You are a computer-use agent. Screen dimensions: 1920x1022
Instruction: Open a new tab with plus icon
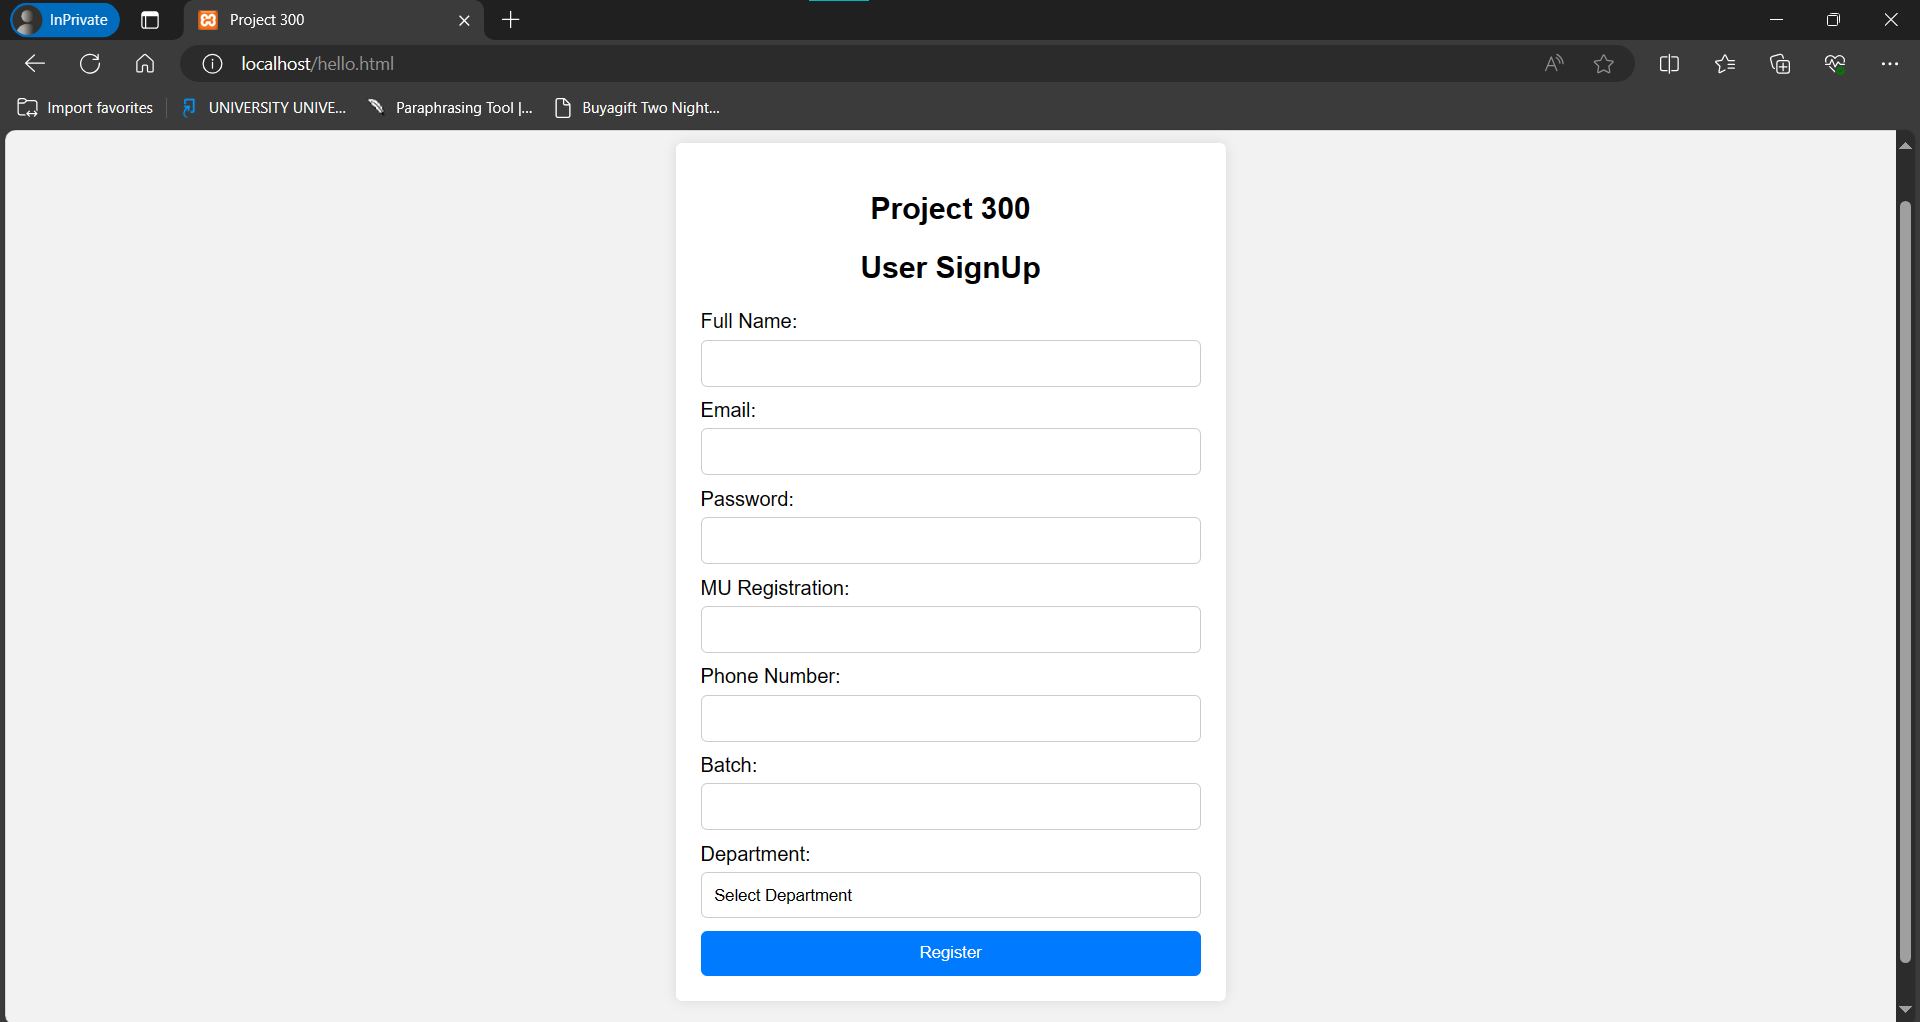click(511, 20)
